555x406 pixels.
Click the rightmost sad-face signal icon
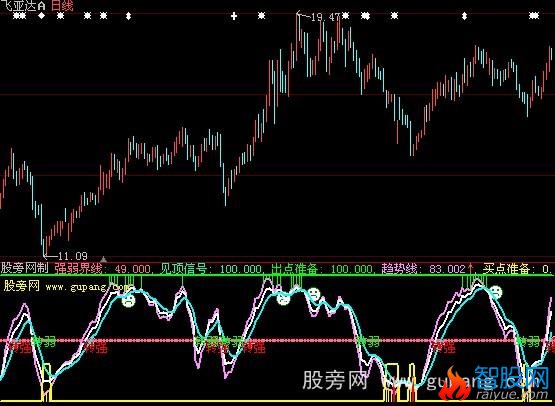[496, 292]
